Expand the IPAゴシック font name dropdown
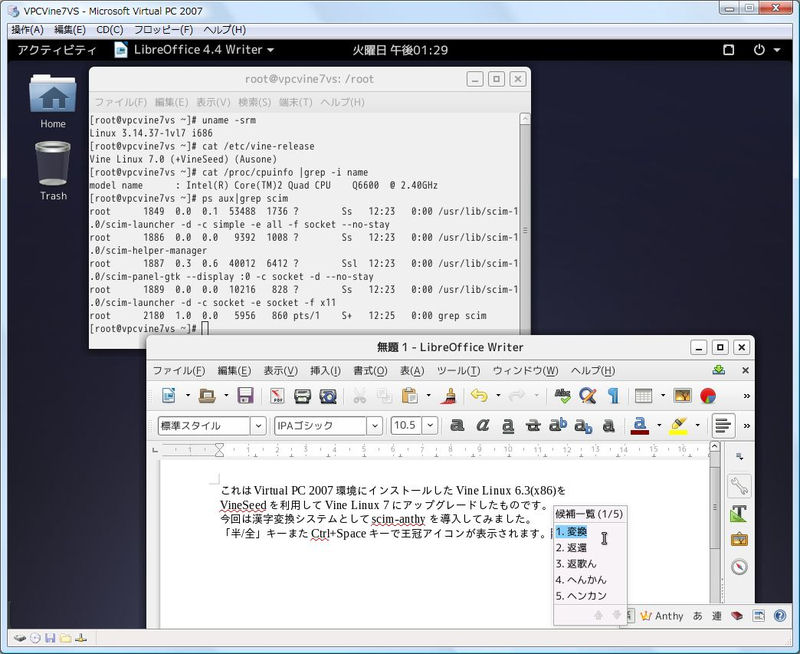Viewport: 800px width, 654px height. pos(374,425)
